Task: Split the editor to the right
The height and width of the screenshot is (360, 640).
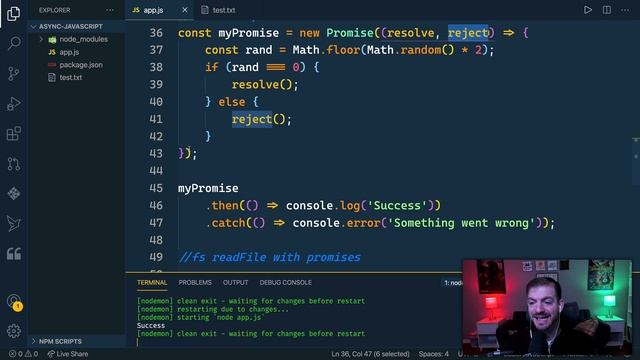Action: point(607,10)
